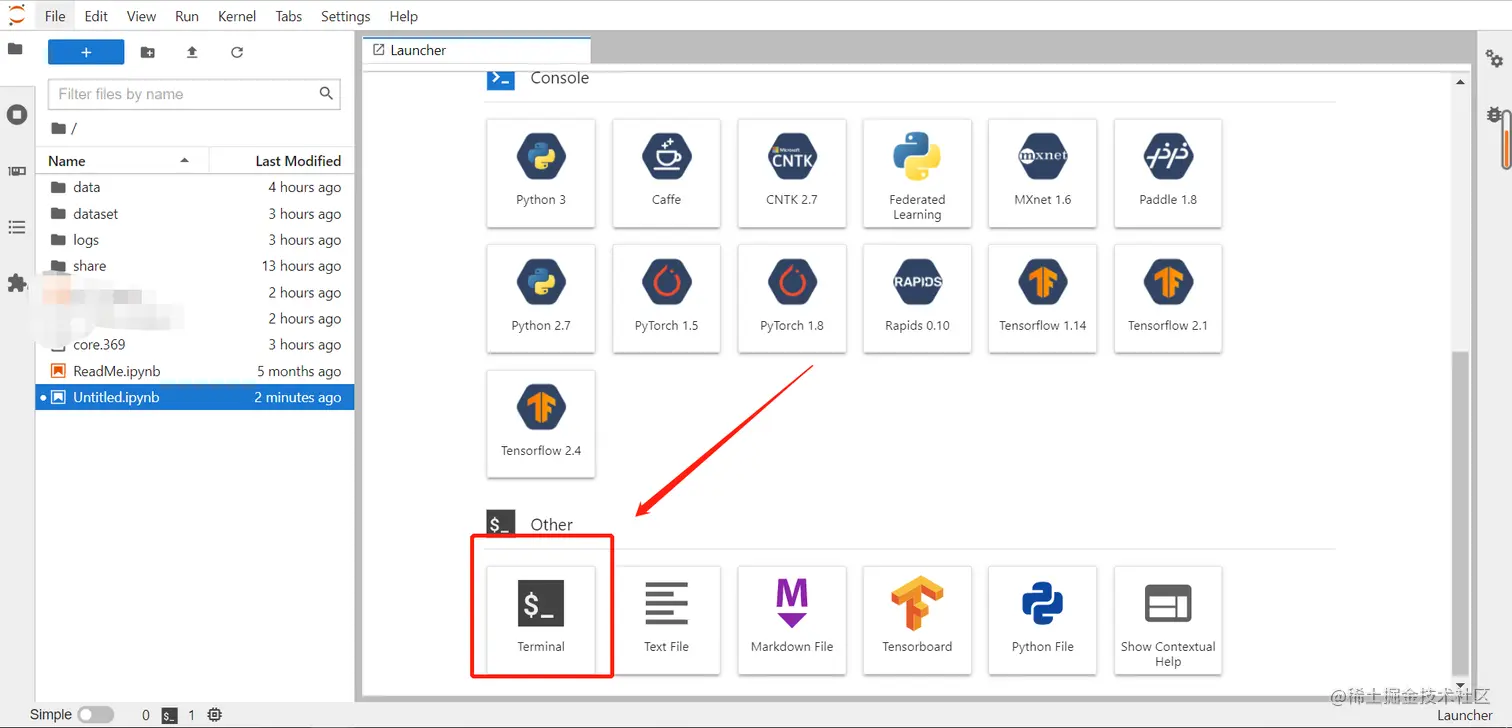Viewport: 1512px width, 728px height.
Task: Sort files by Name column header
Action: [x=122, y=160]
